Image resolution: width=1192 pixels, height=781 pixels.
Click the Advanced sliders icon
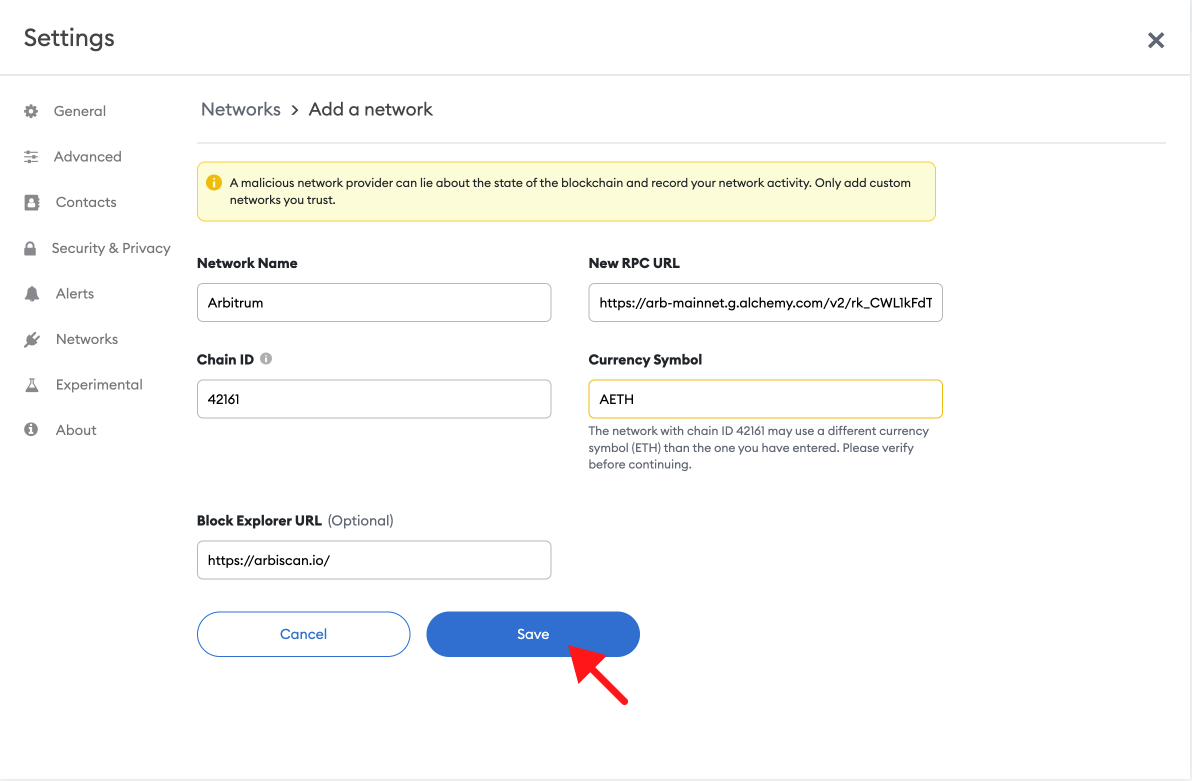(31, 157)
